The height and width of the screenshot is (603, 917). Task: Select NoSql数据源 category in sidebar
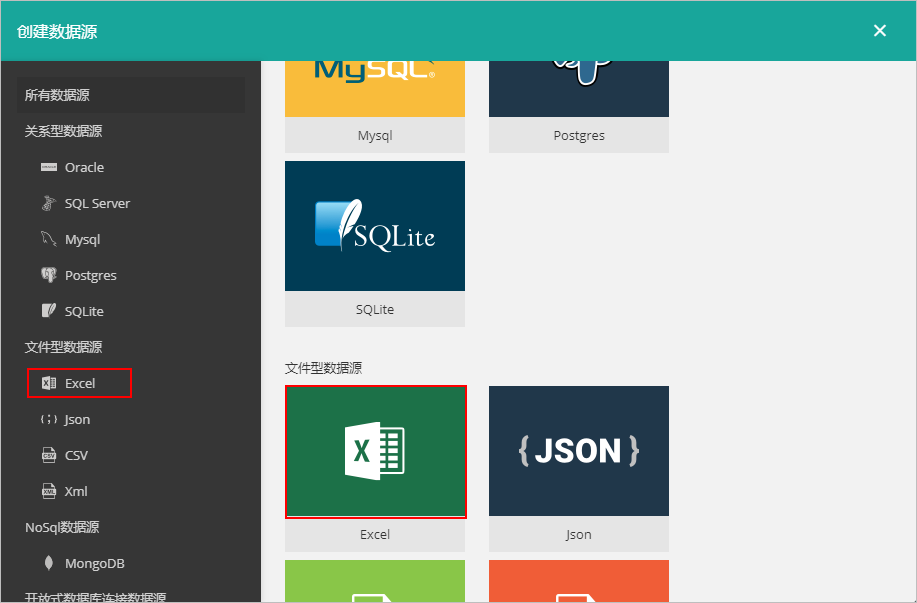coord(62,528)
